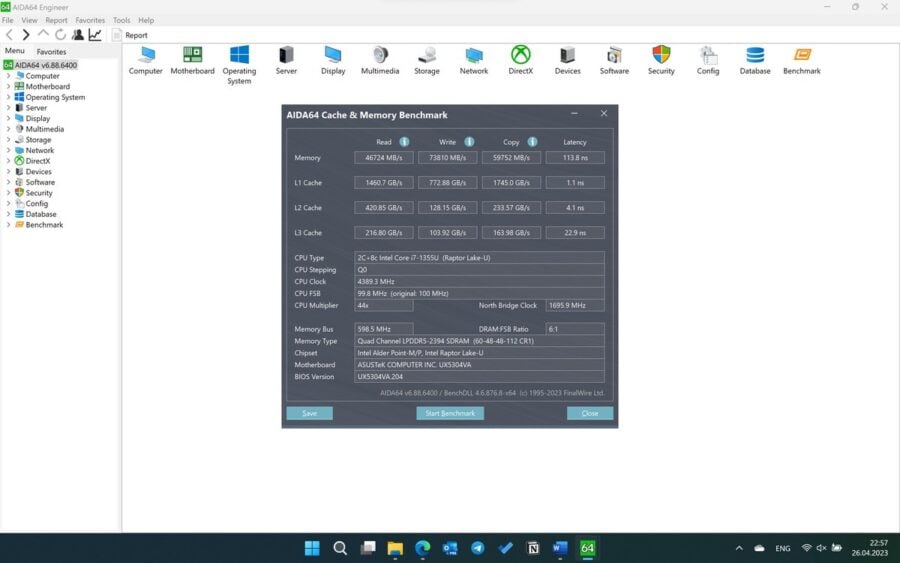
Task: Click the Forward navigation arrow
Action: [26, 35]
